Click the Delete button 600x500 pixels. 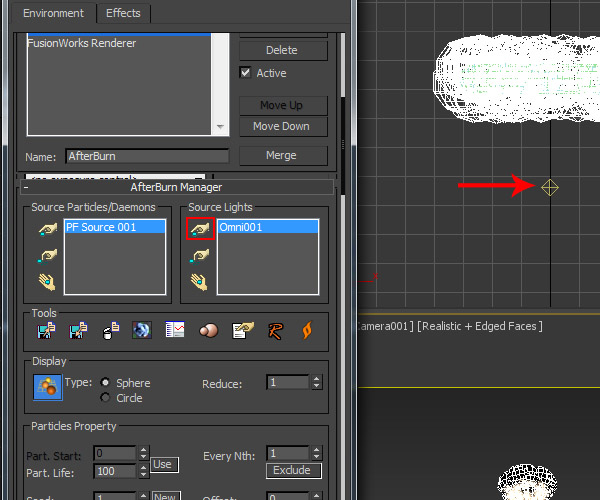tap(283, 50)
